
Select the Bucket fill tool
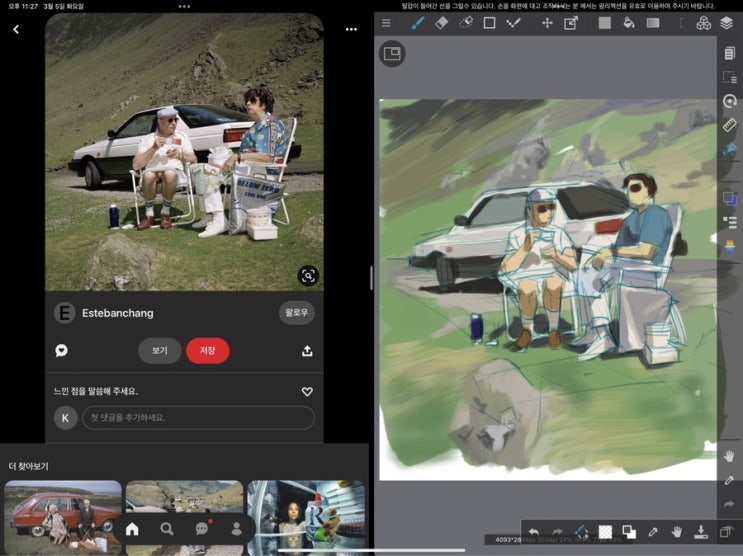[629, 23]
